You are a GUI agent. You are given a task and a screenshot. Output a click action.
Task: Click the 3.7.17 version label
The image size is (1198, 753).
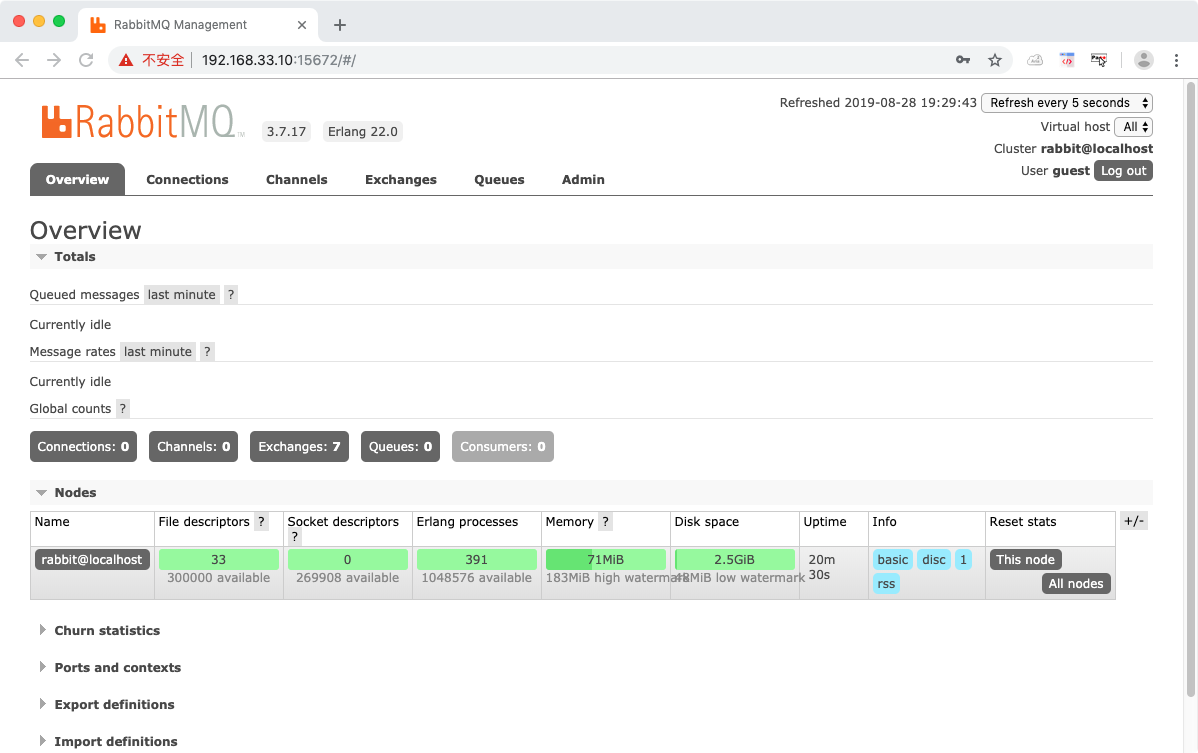point(287,131)
